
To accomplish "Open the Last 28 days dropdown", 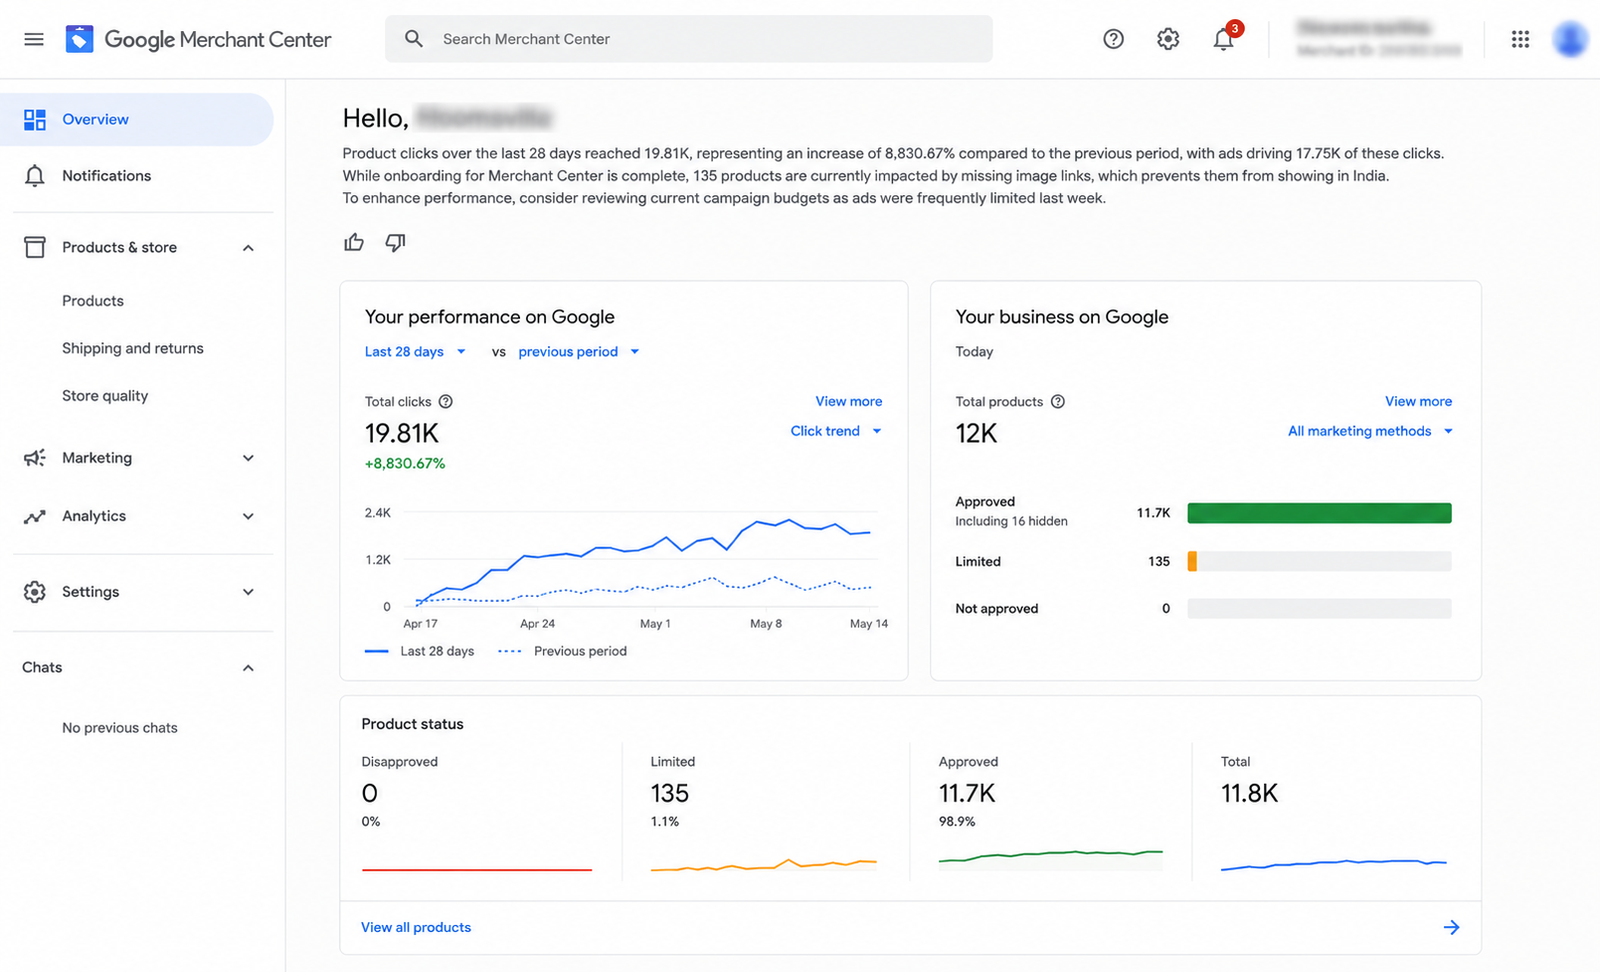I will (415, 352).
